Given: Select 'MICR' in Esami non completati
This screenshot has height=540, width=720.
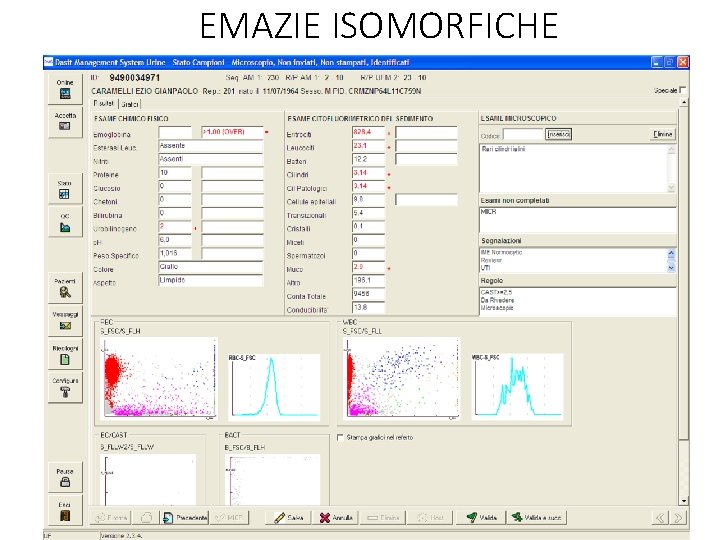Looking at the screenshot, I should [x=488, y=212].
